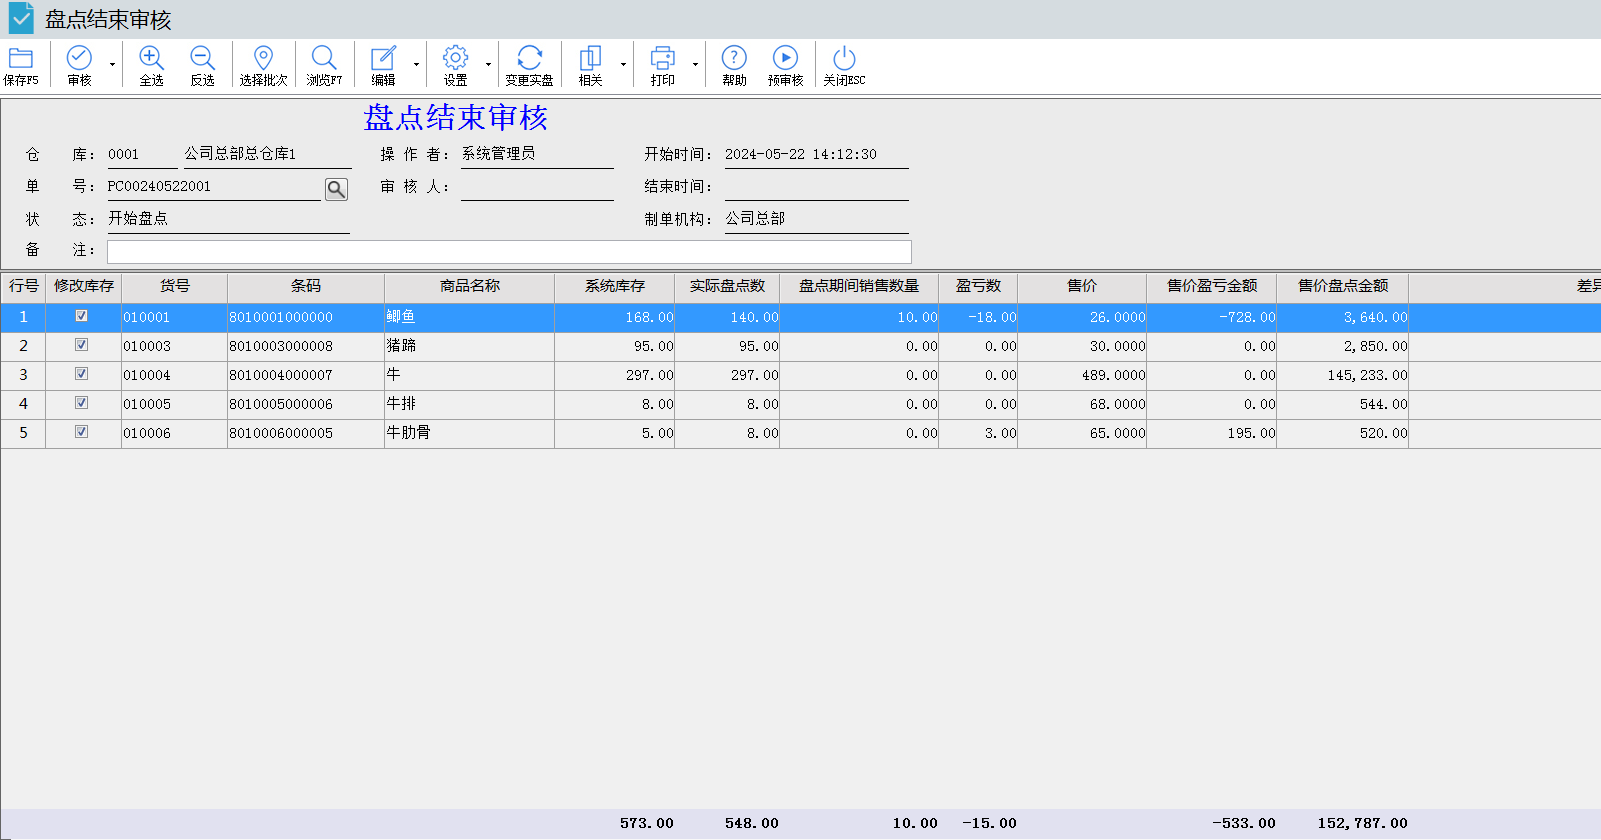Viewport: 1601px width, 840px height.
Task: Click into the 备注 remarks input field
Action: click(508, 251)
